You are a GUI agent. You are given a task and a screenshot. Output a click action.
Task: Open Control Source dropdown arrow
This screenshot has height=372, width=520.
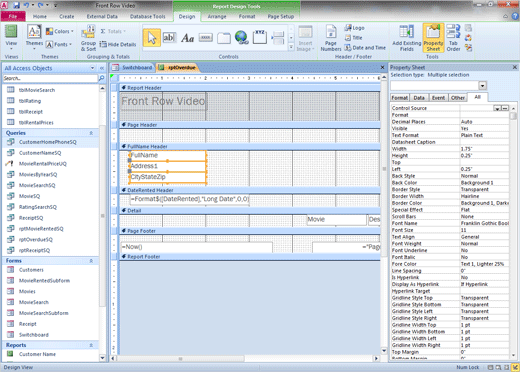497,108
